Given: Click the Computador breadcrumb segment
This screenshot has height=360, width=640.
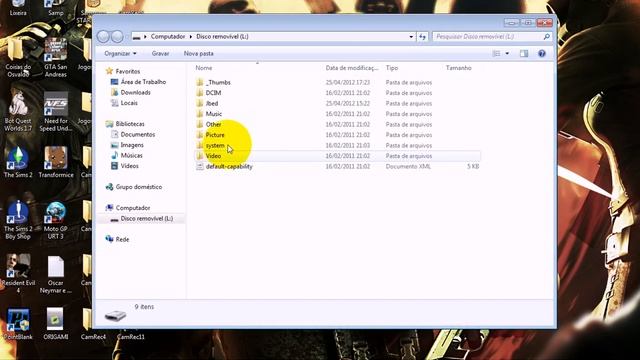Looking at the screenshot, I should pyautogui.click(x=168, y=37).
